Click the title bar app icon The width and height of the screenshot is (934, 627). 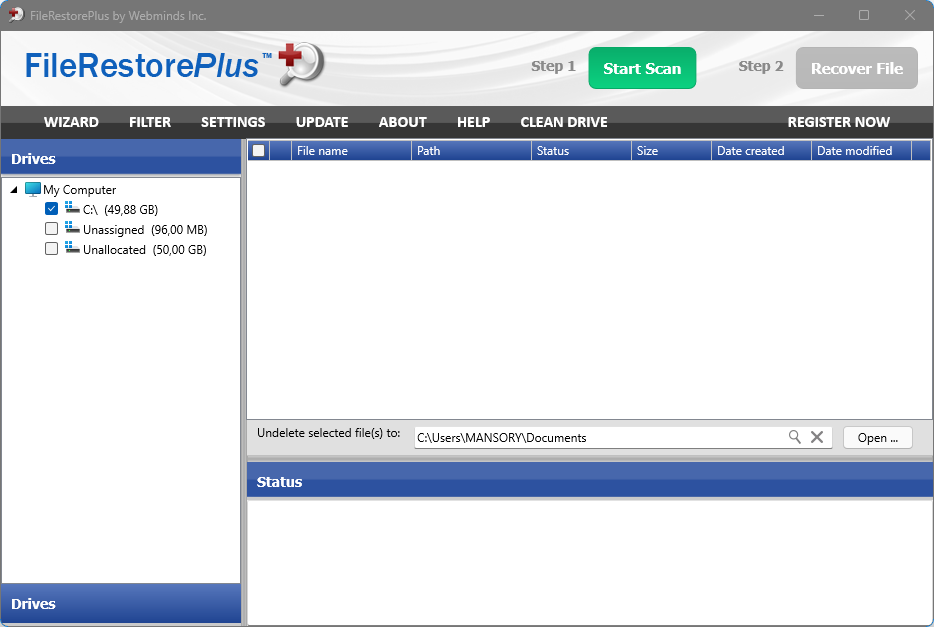coord(16,15)
